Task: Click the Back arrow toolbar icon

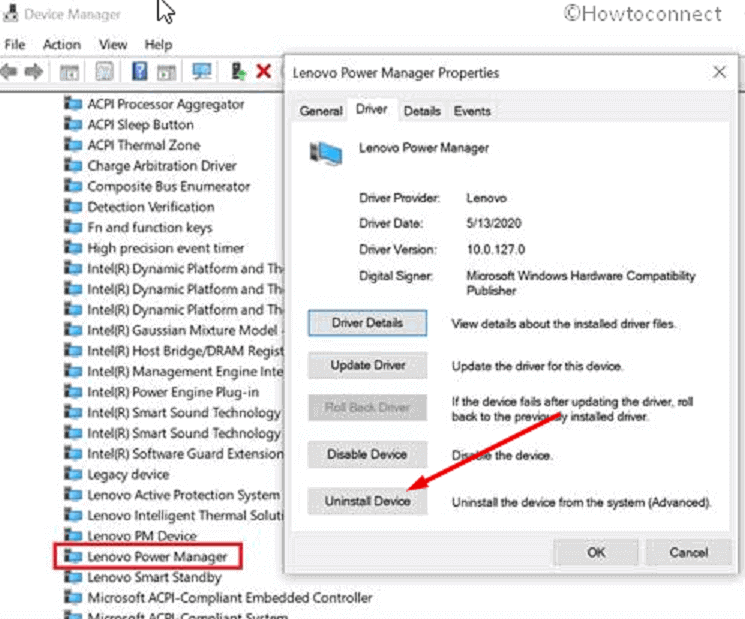Action: coord(10,72)
